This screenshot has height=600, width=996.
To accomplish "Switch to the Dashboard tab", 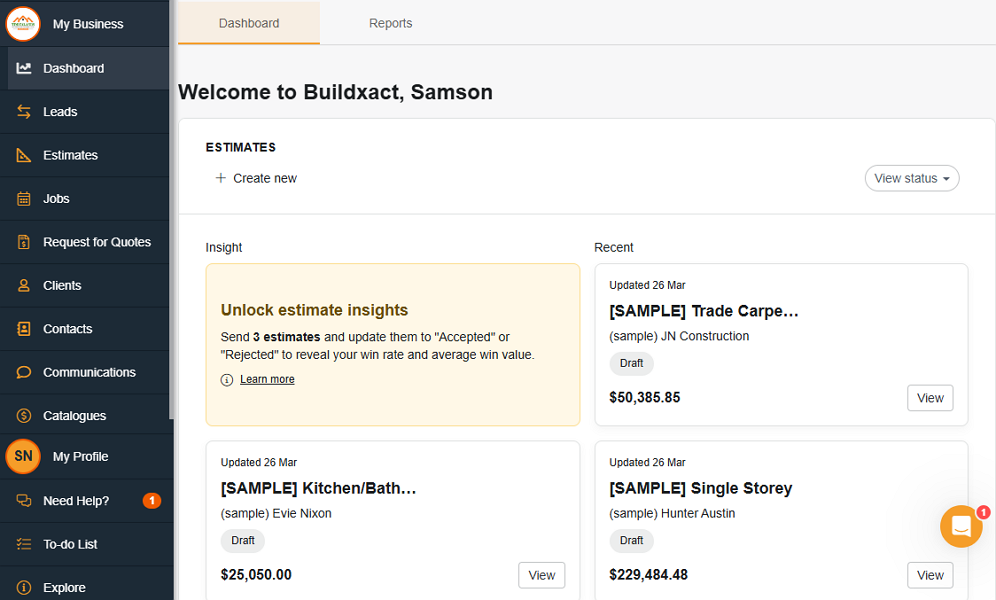I will click(249, 23).
